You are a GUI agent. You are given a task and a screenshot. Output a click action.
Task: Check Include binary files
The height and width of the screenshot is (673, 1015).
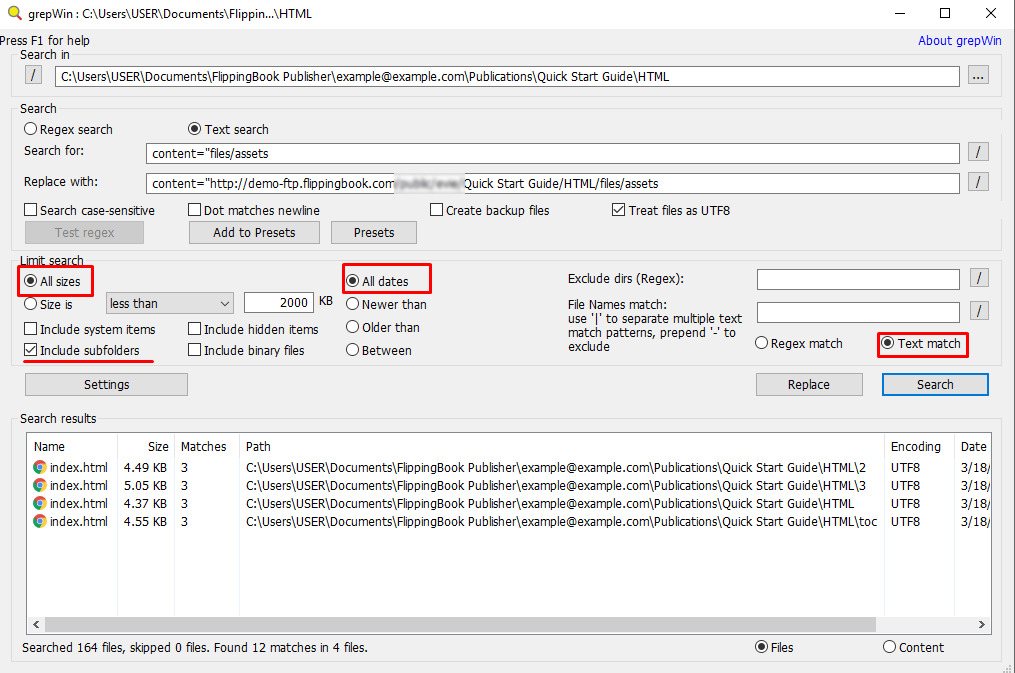[194, 350]
